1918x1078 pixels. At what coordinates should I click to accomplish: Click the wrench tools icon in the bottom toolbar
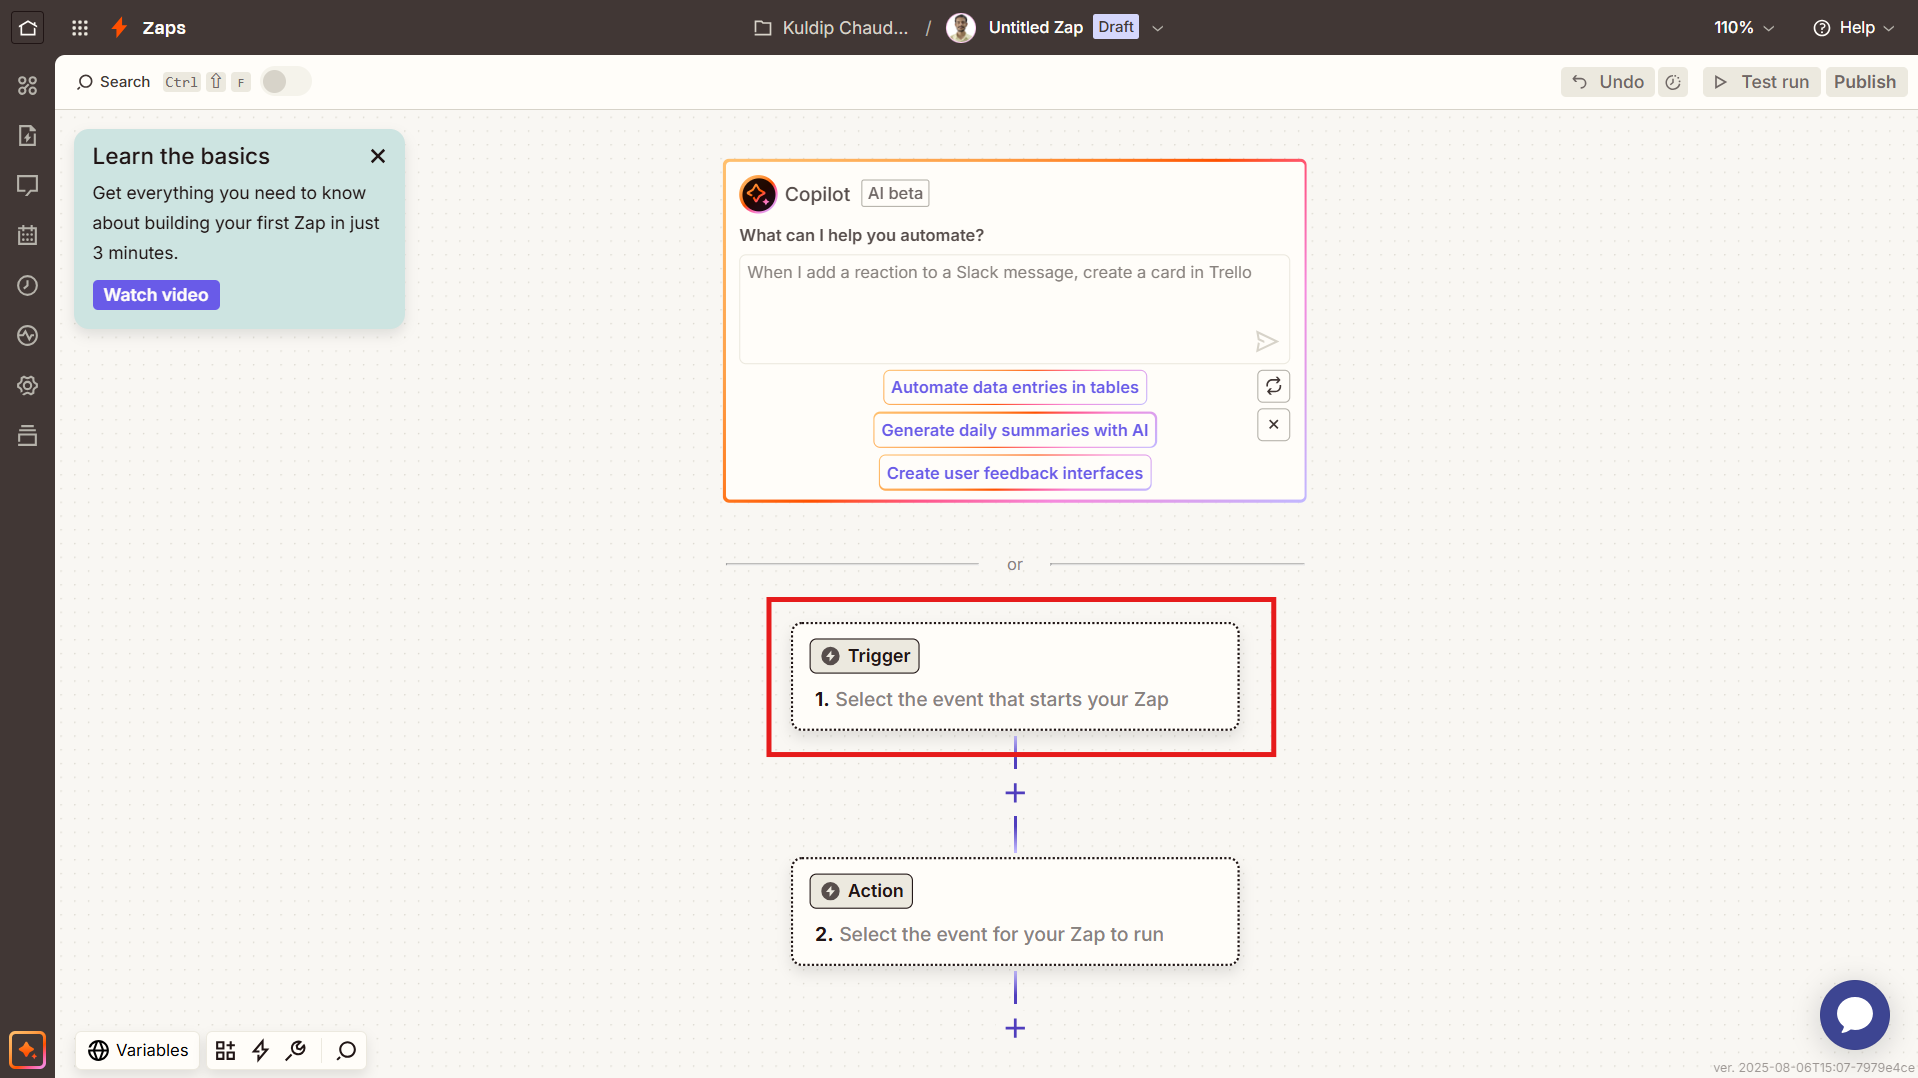(x=296, y=1050)
